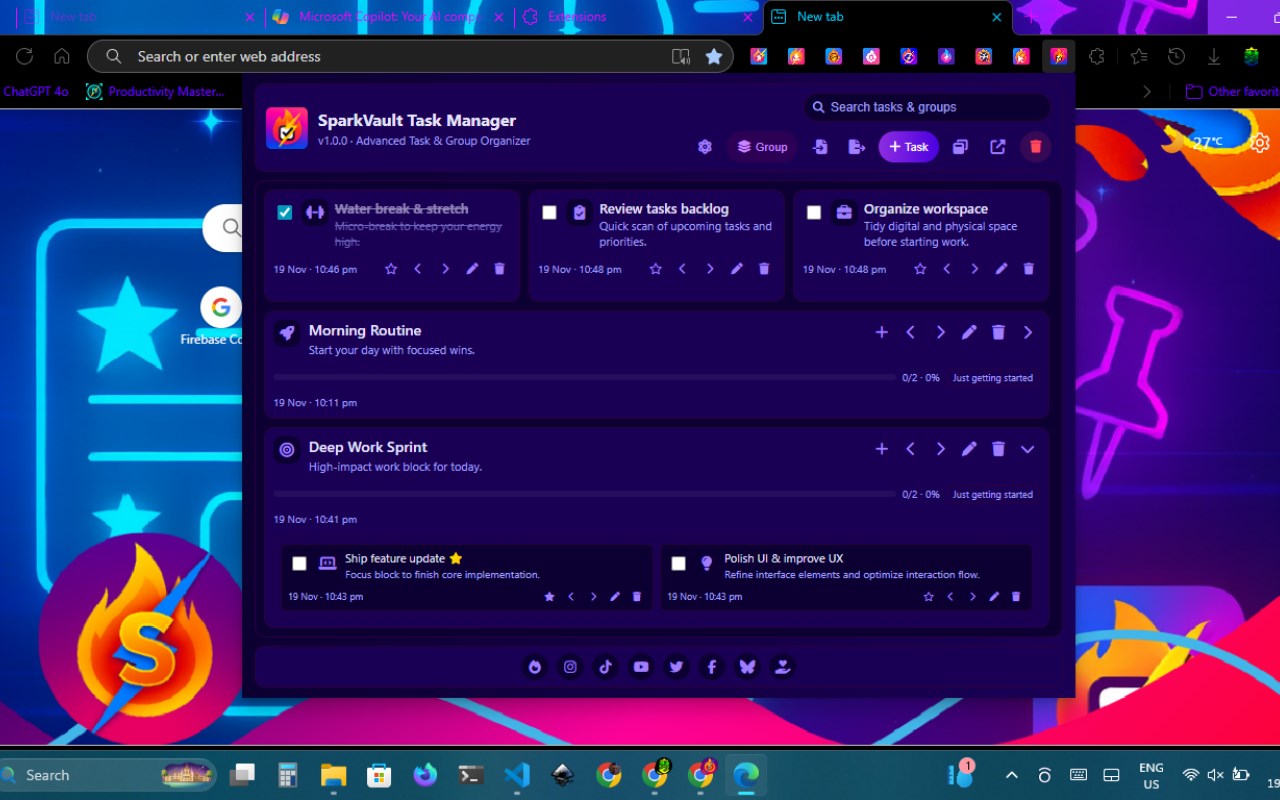
Task: Star the Water break & stretch task
Action: pos(391,269)
